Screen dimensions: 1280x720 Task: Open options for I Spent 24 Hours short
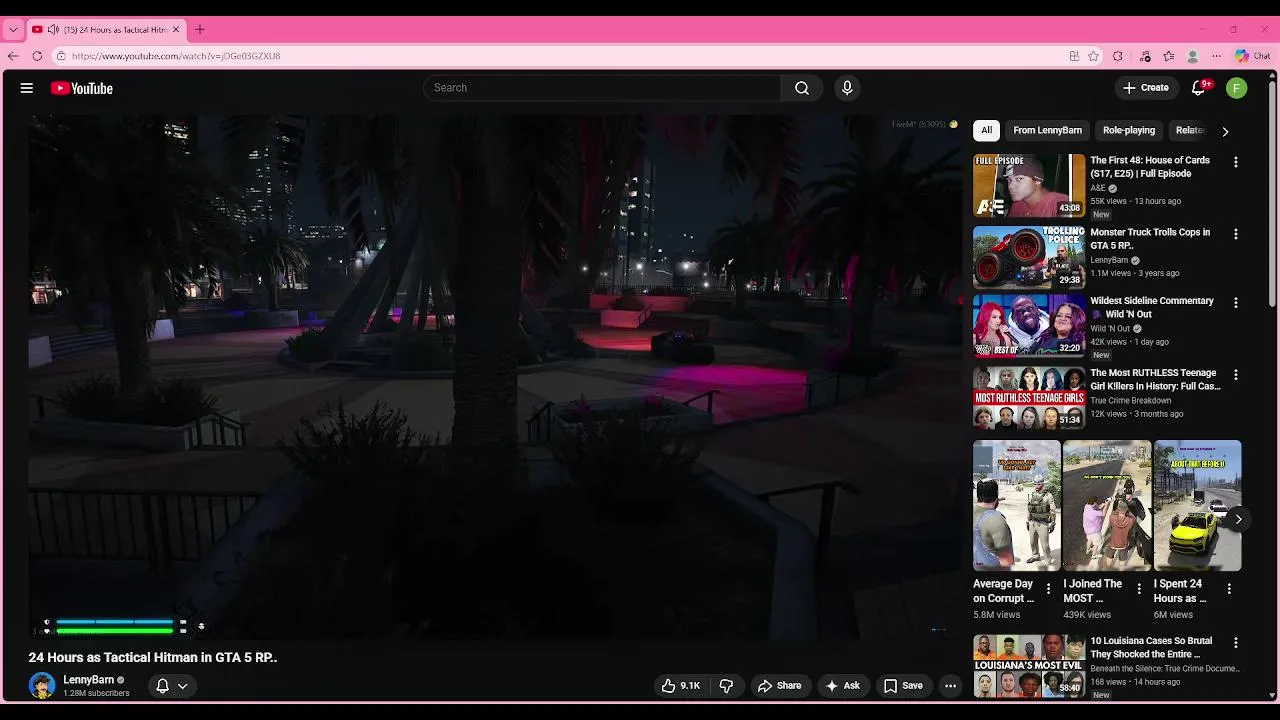[1229, 589]
